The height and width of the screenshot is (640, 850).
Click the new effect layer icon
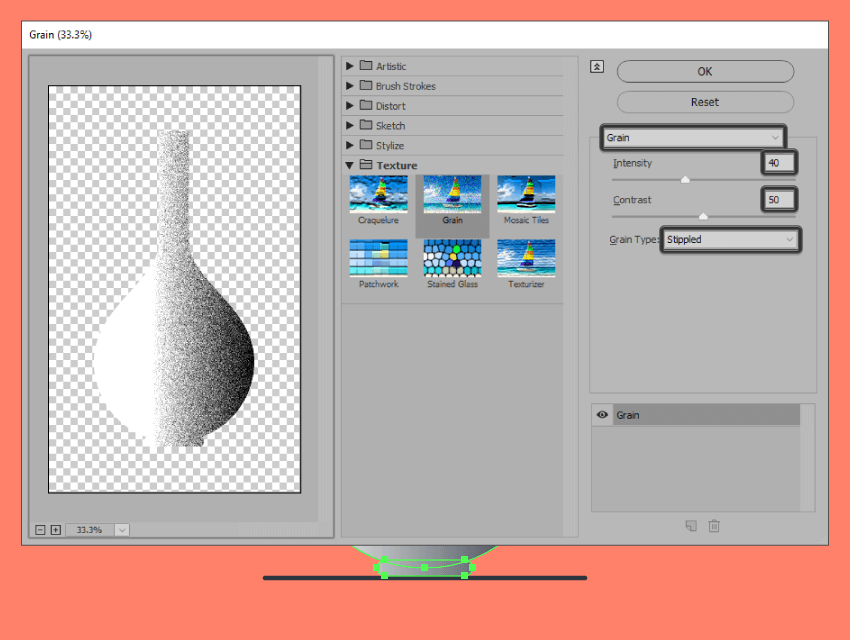[691, 526]
